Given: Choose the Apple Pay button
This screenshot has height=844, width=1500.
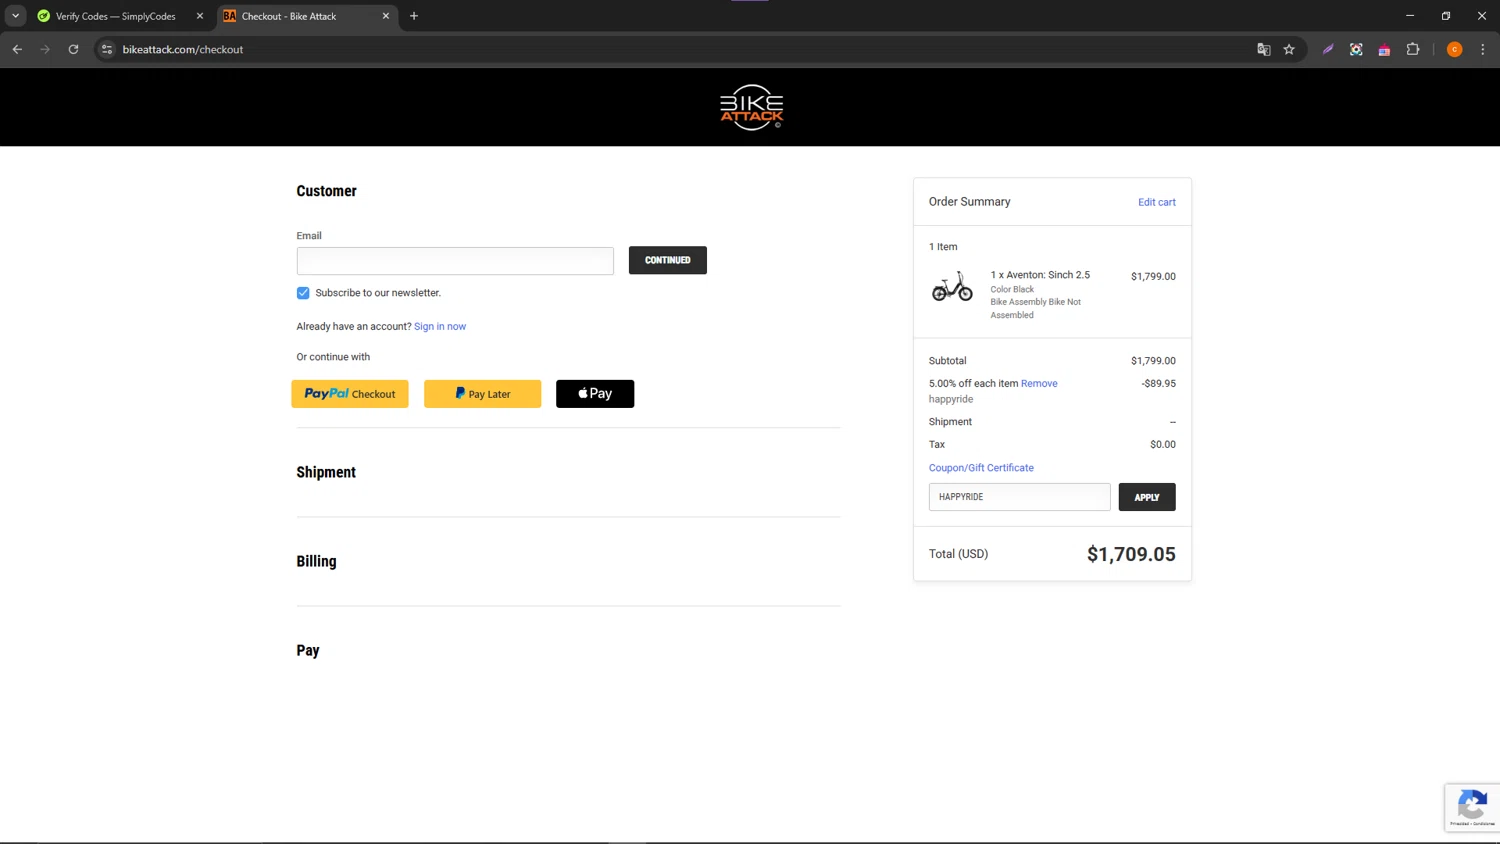Looking at the screenshot, I should (x=595, y=394).
